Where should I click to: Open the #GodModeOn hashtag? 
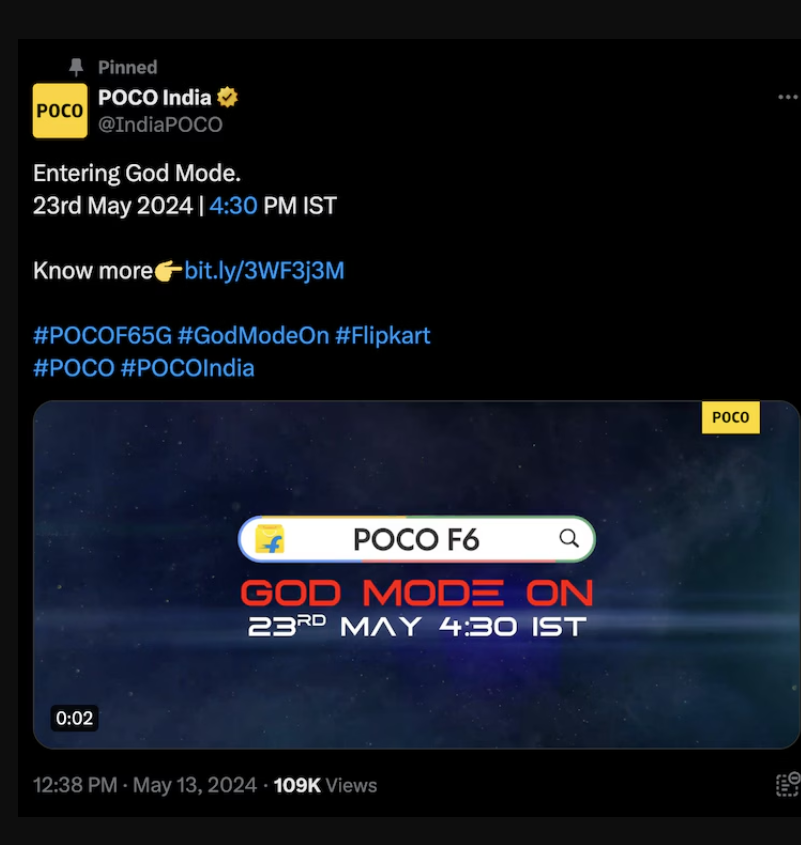point(253,335)
